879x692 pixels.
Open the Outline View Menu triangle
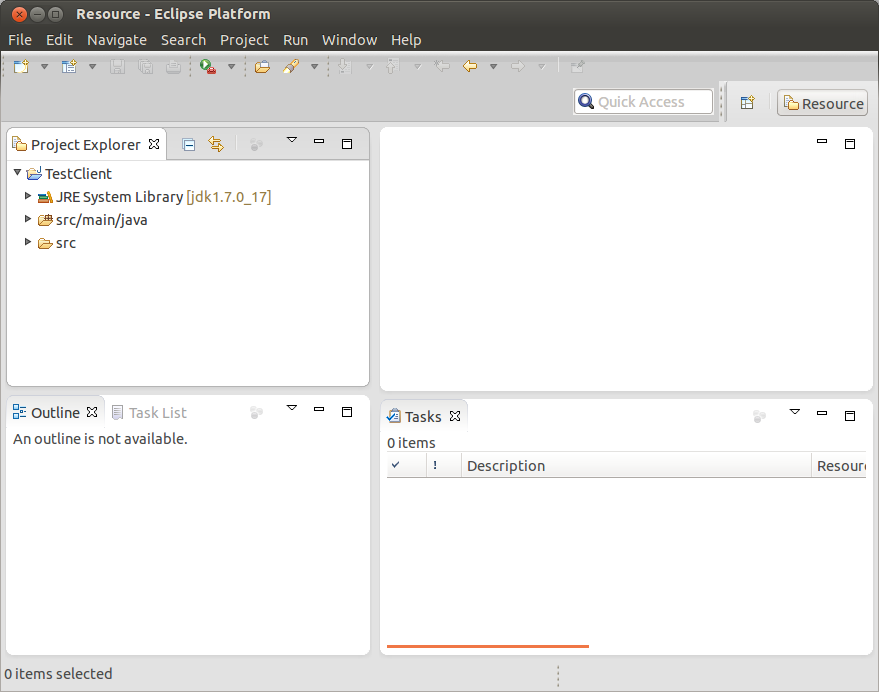click(x=292, y=408)
